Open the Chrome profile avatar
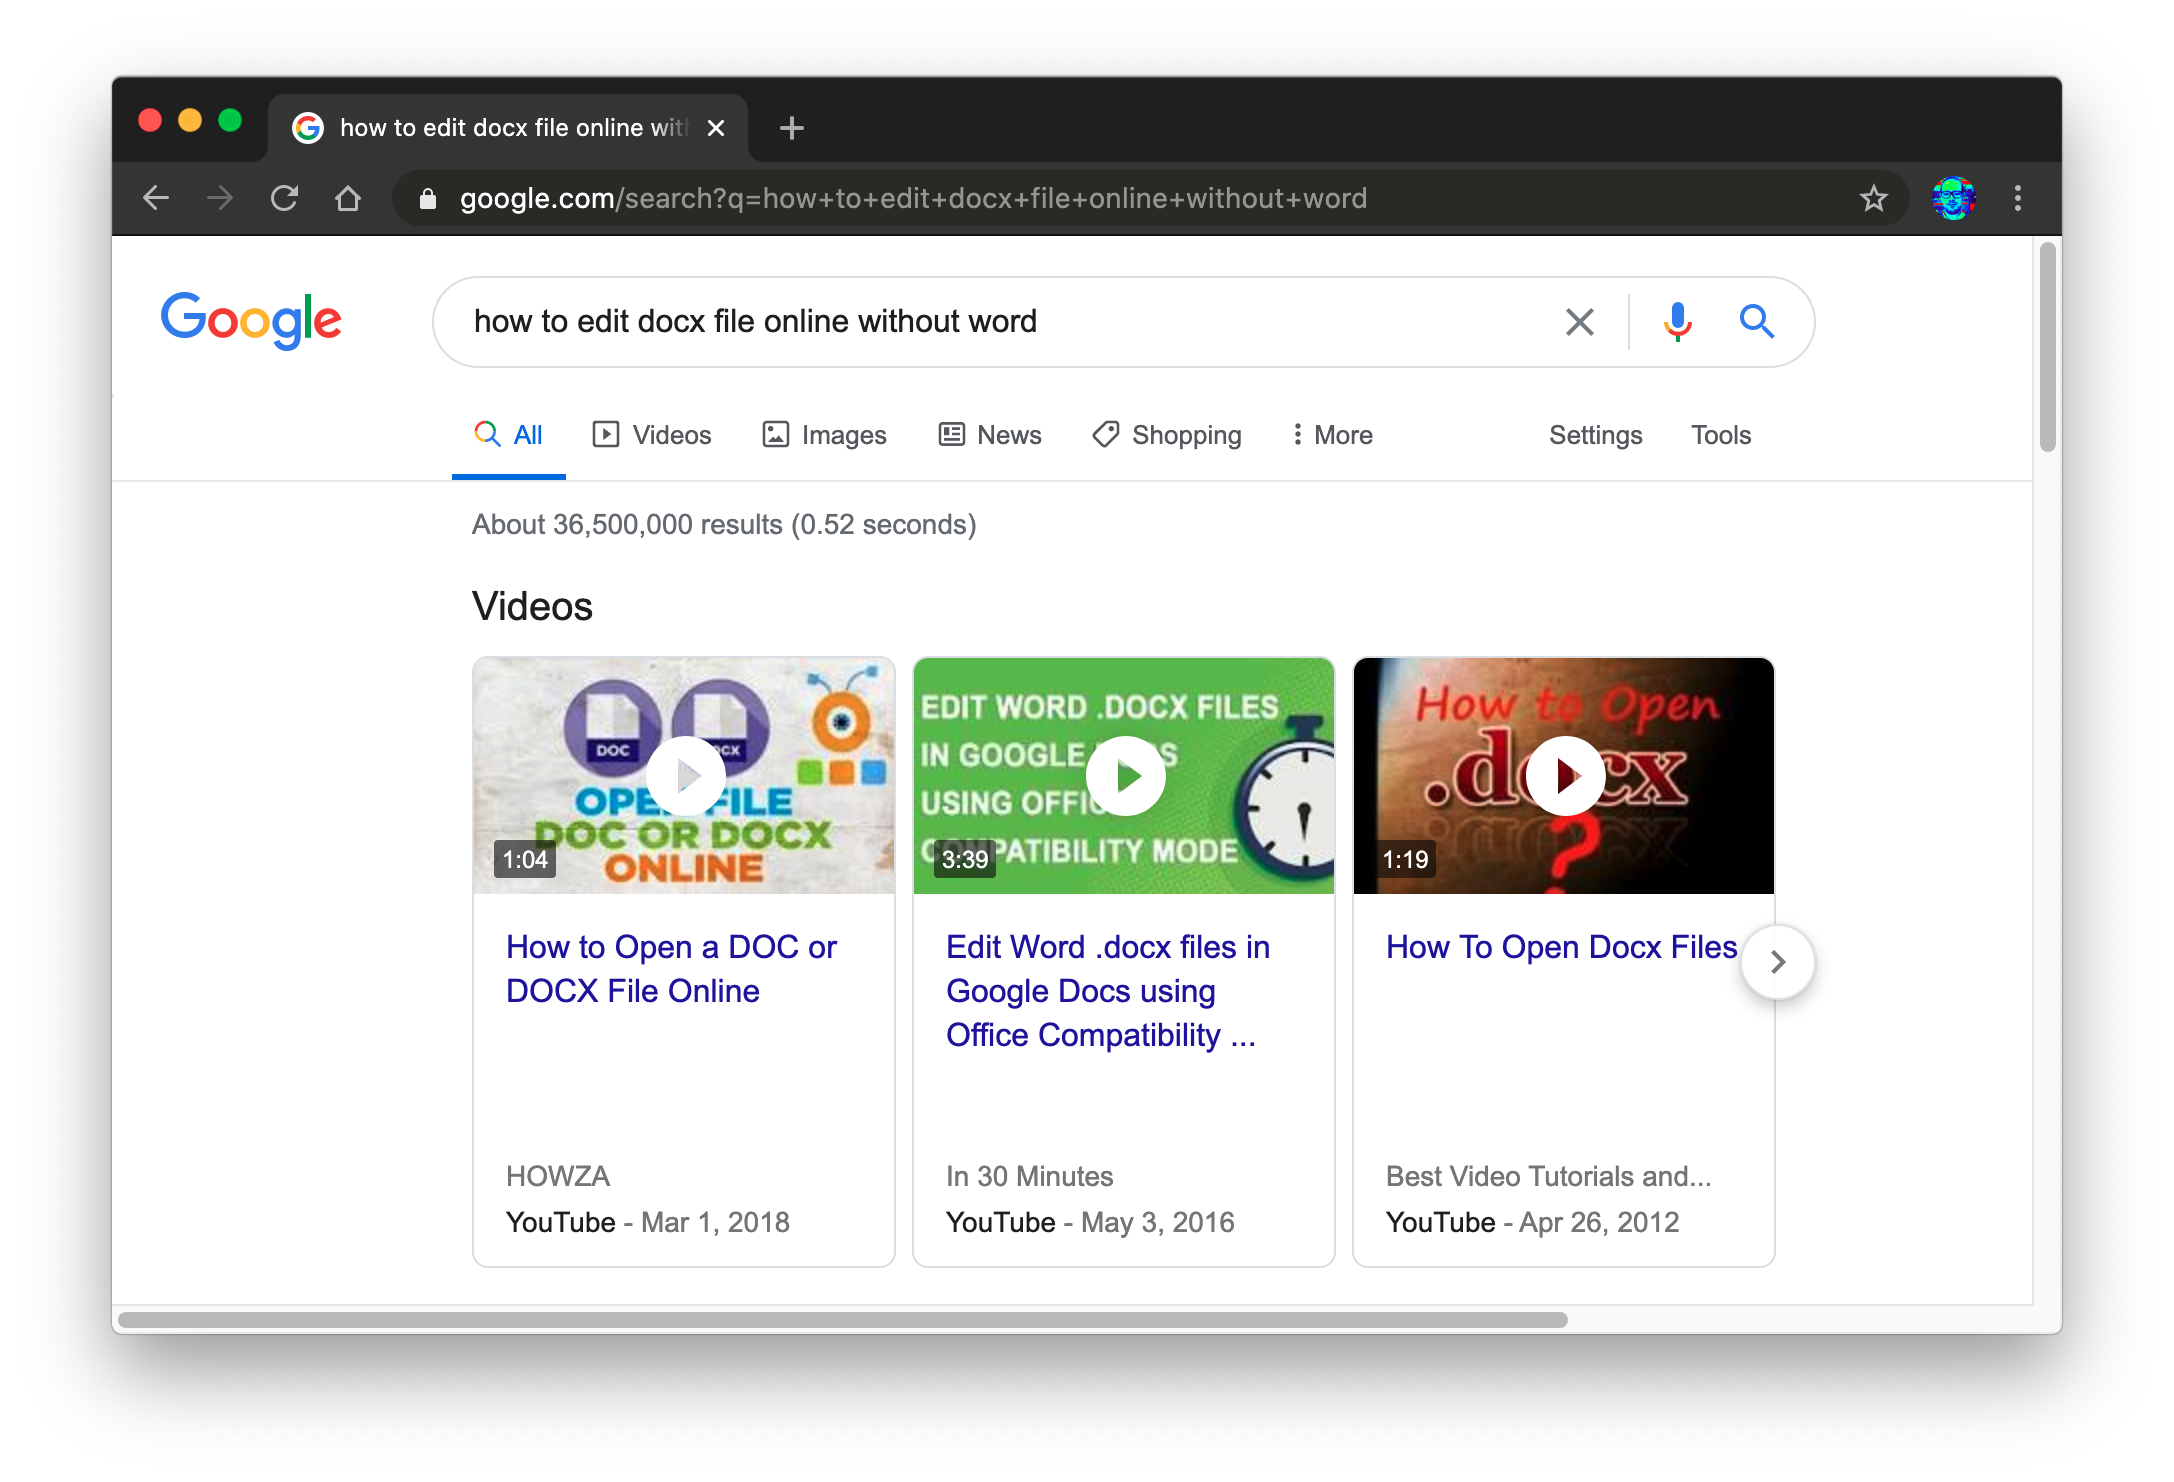This screenshot has width=2174, height=1482. click(x=1953, y=198)
